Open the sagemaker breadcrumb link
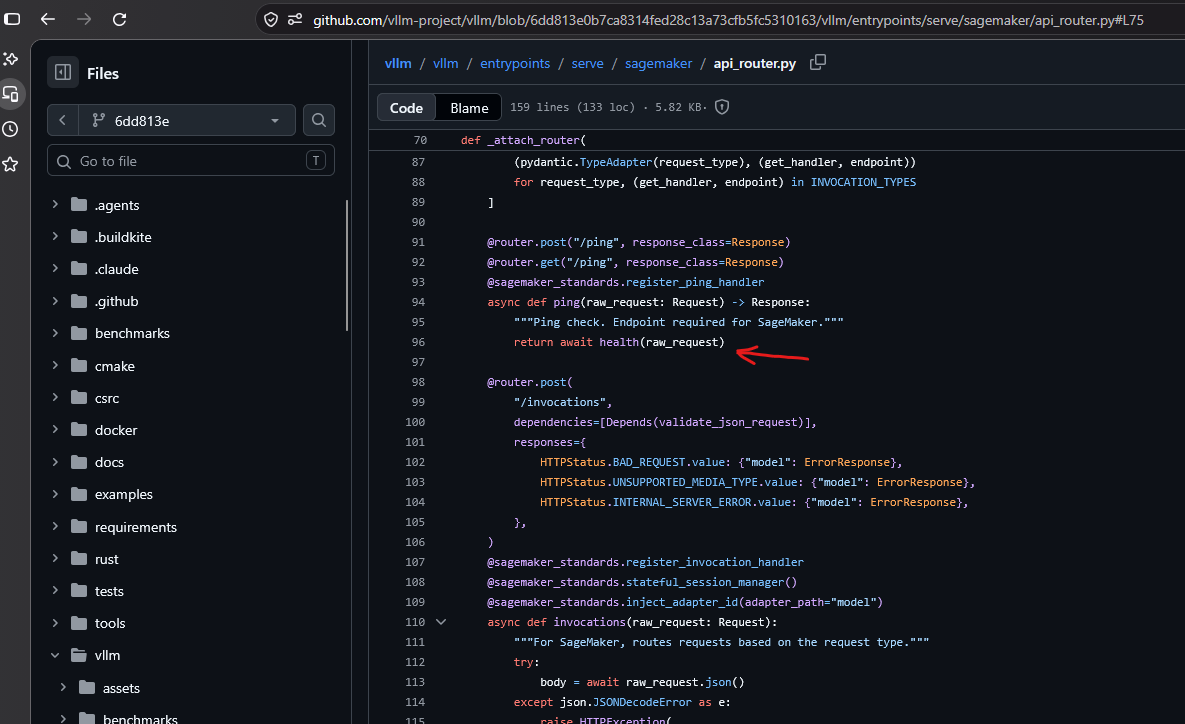 pos(658,63)
